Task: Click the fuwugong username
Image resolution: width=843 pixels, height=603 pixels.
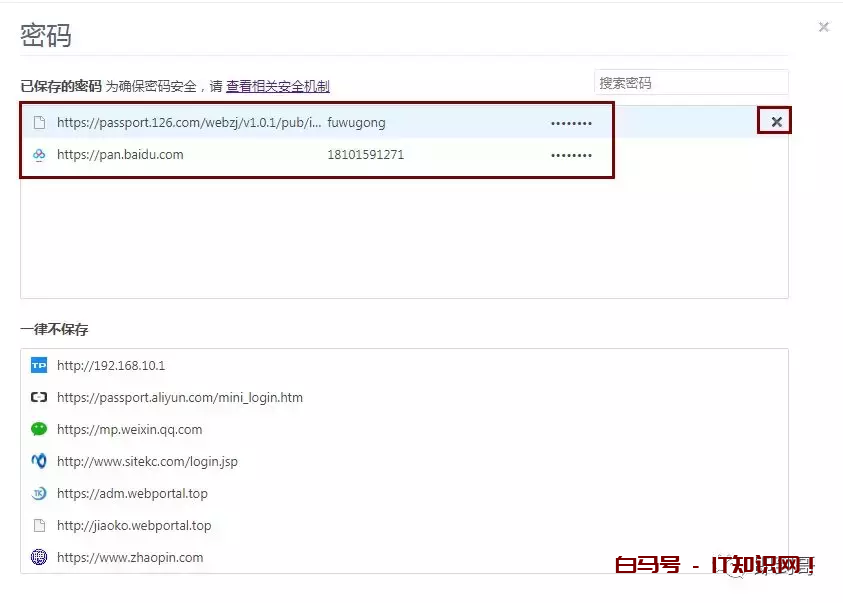Action: pos(356,123)
